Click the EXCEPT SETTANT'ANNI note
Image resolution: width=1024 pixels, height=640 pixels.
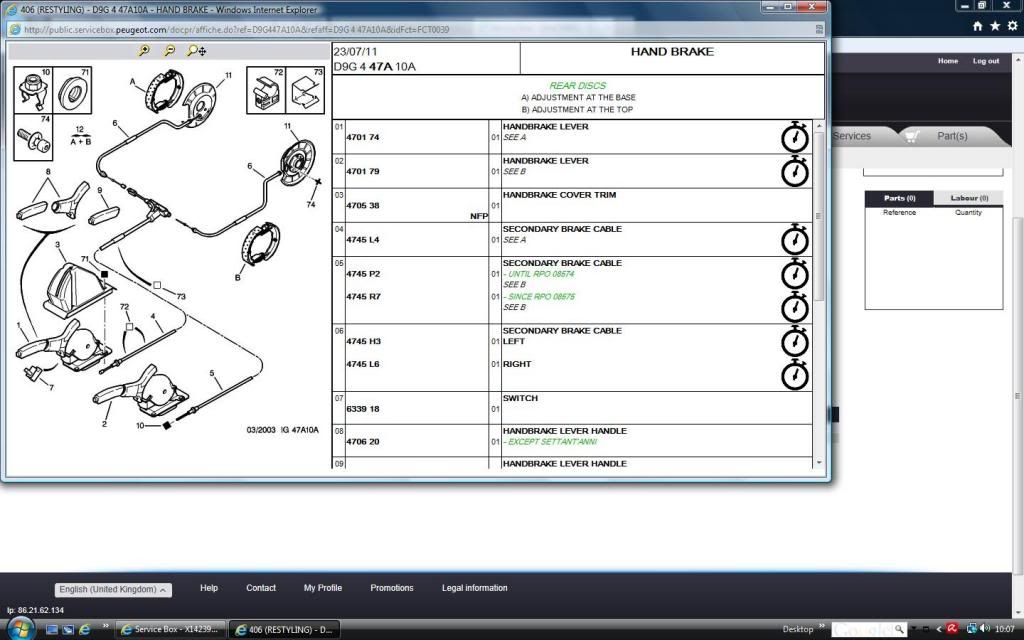coord(552,442)
